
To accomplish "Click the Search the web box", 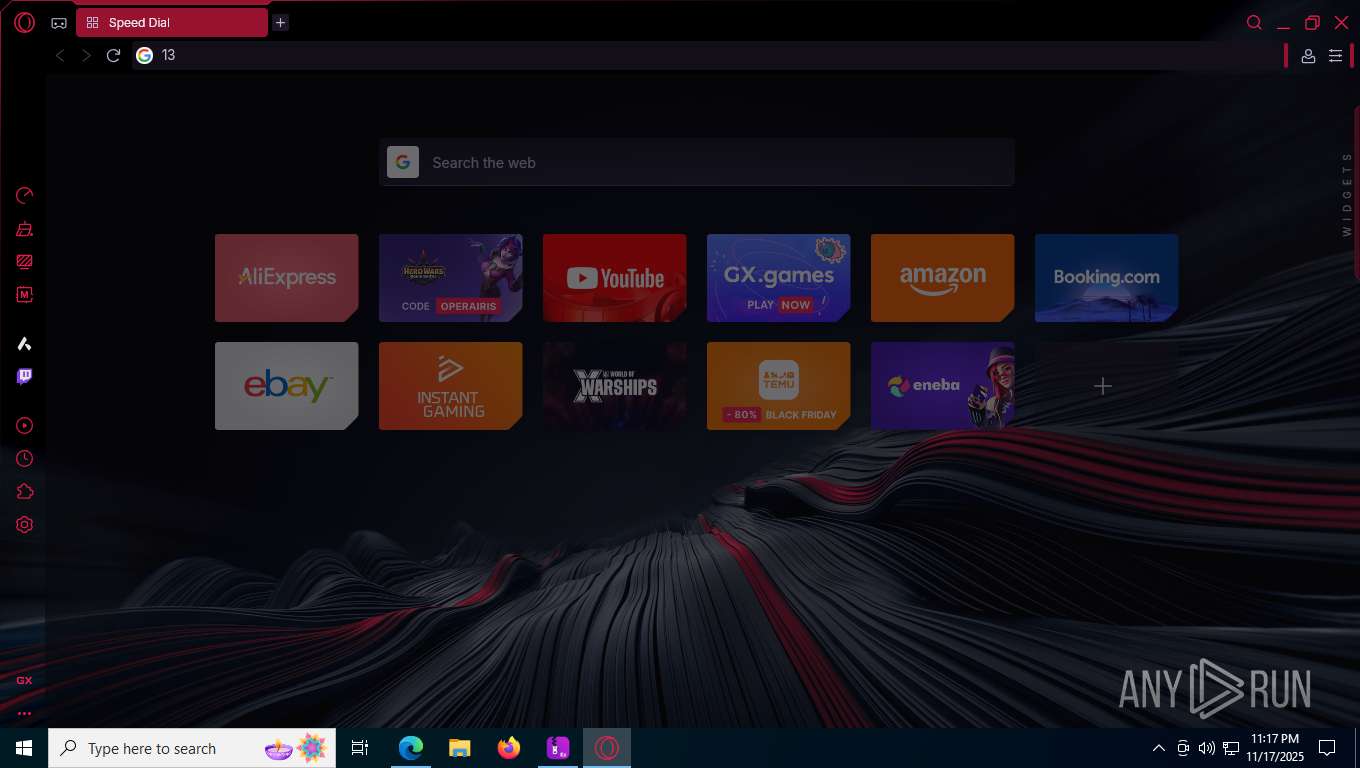I will click(697, 162).
